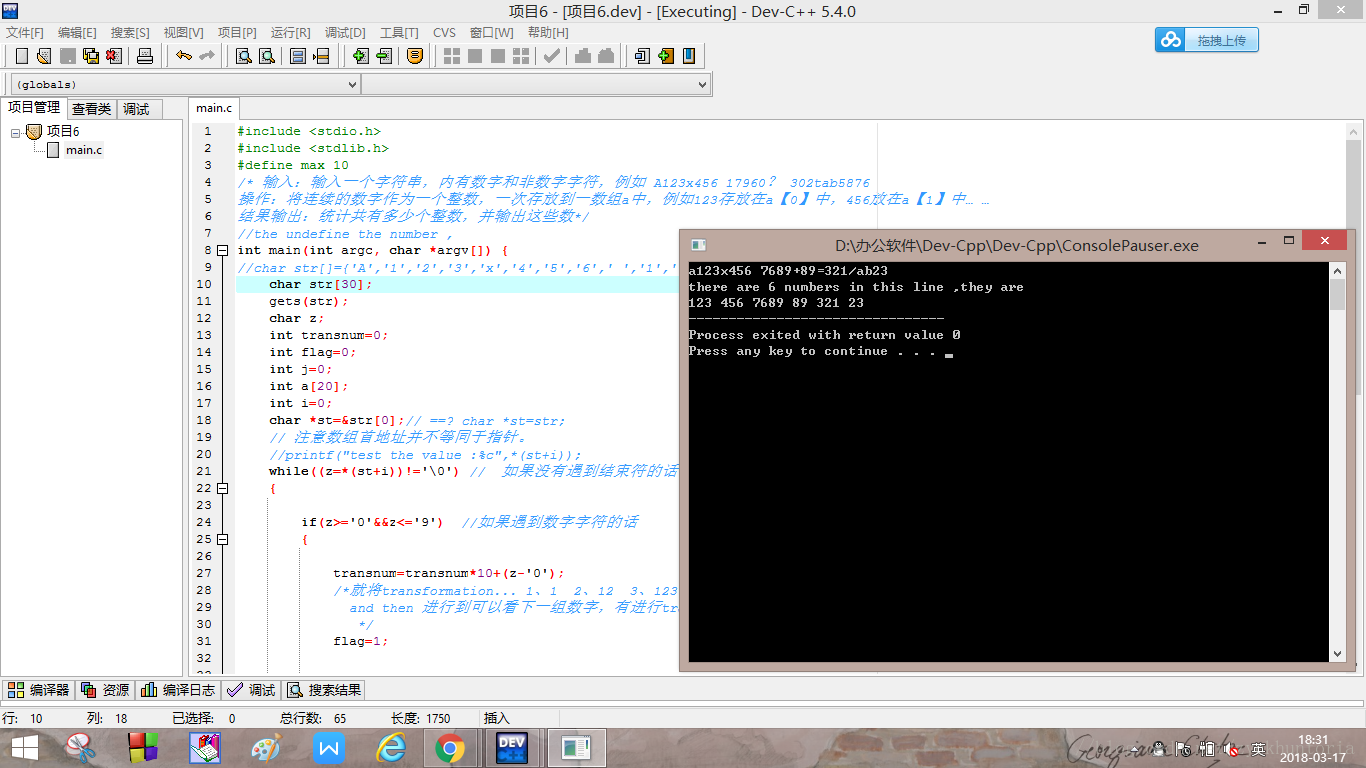Open the 编译器 bottom tab
The image size is (1366, 768).
click(39, 690)
